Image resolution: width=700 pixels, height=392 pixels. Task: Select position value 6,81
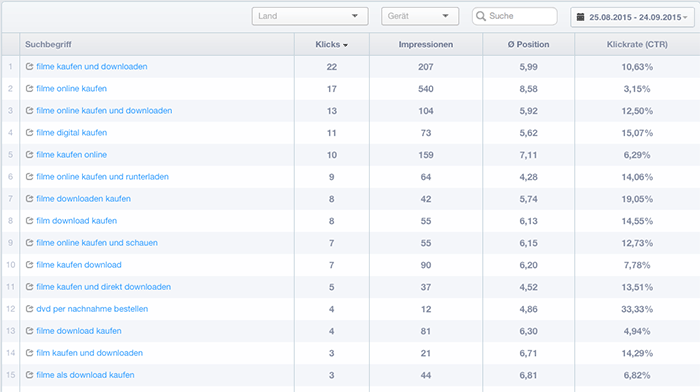(x=529, y=375)
